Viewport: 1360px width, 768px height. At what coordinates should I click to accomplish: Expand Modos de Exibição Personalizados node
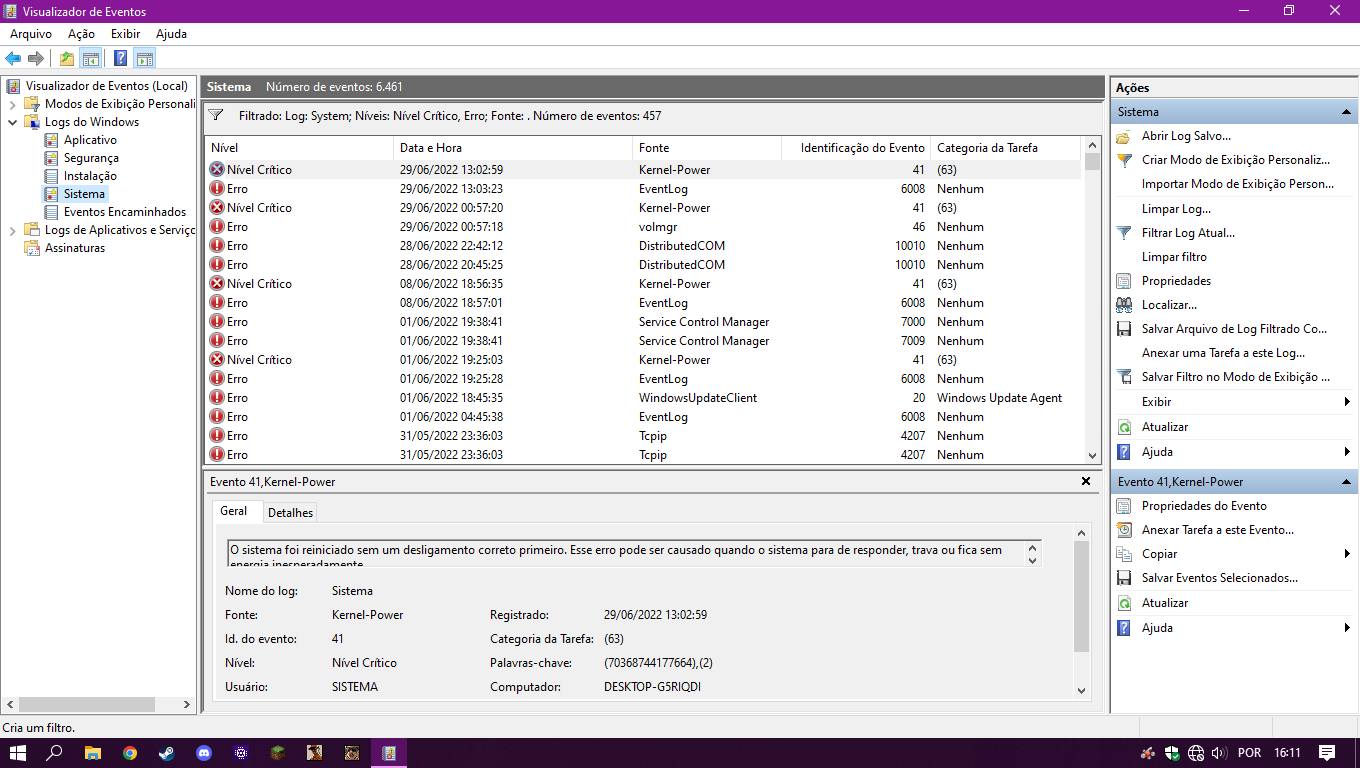tap(12, 104)
